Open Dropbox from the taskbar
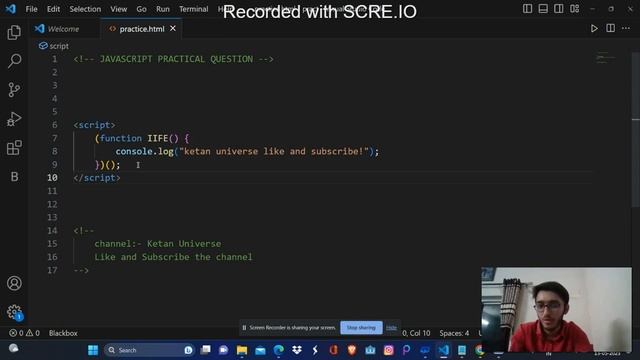Image resolution: width=640 pixels, height=360 pixels. (297, 350)
